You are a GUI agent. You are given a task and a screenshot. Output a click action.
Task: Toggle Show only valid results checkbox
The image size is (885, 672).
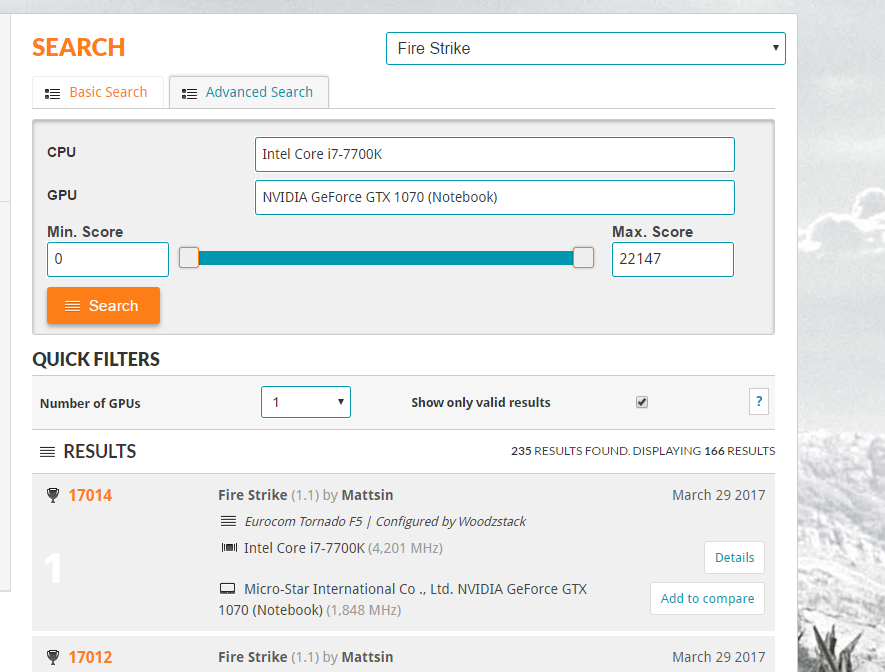(642, 402)
